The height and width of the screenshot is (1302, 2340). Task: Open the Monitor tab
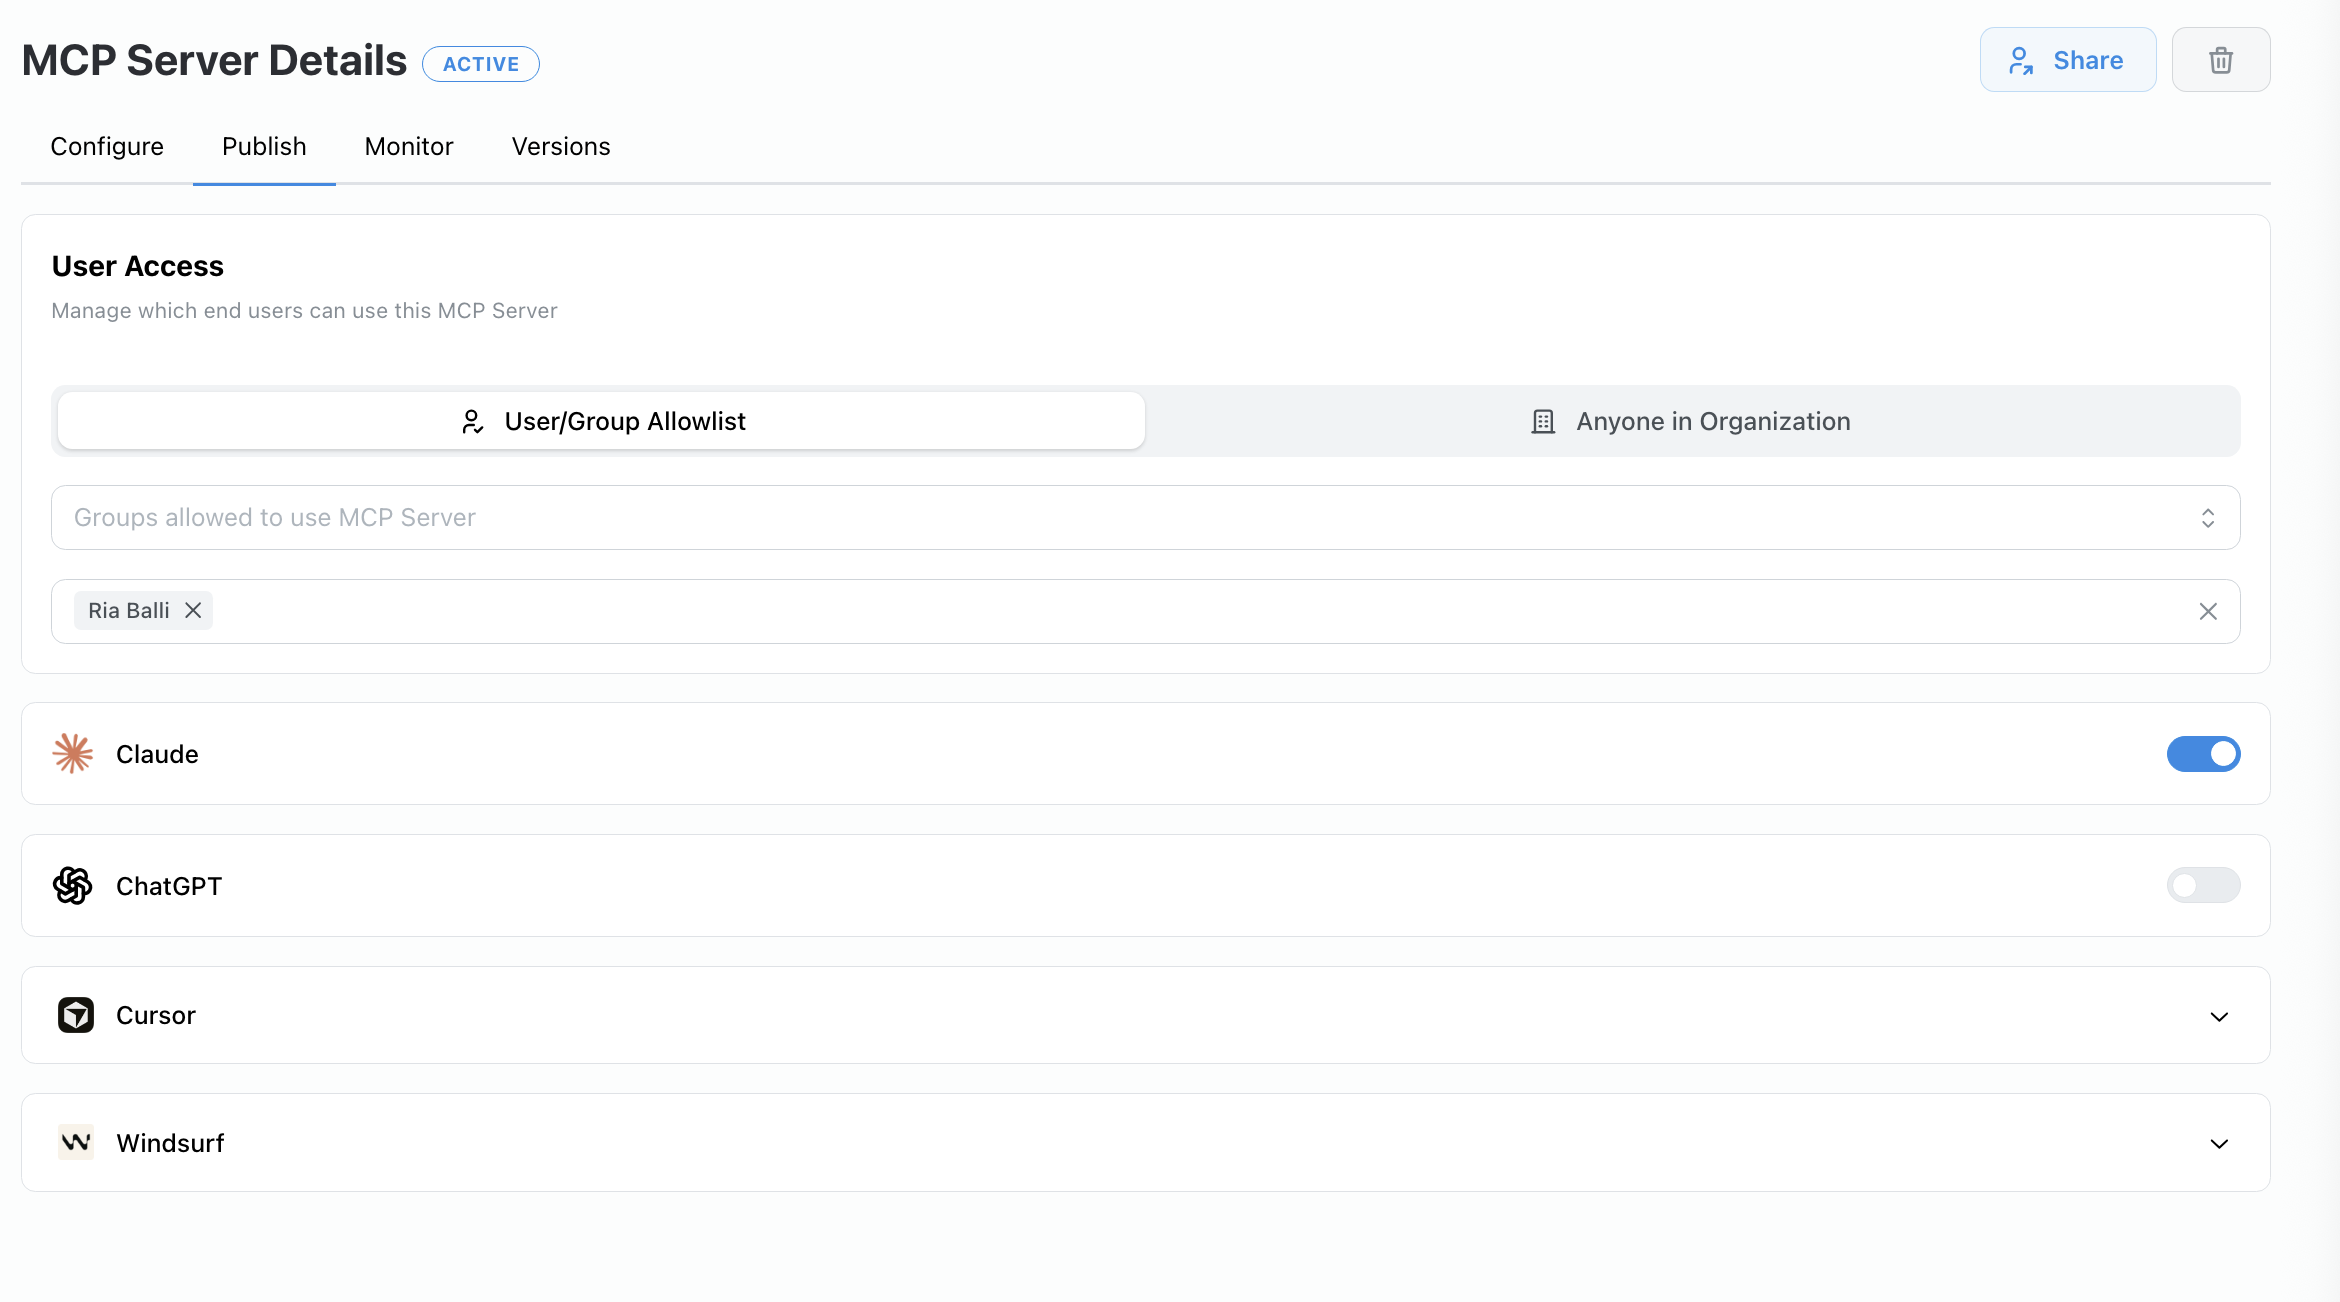(409, 146)
